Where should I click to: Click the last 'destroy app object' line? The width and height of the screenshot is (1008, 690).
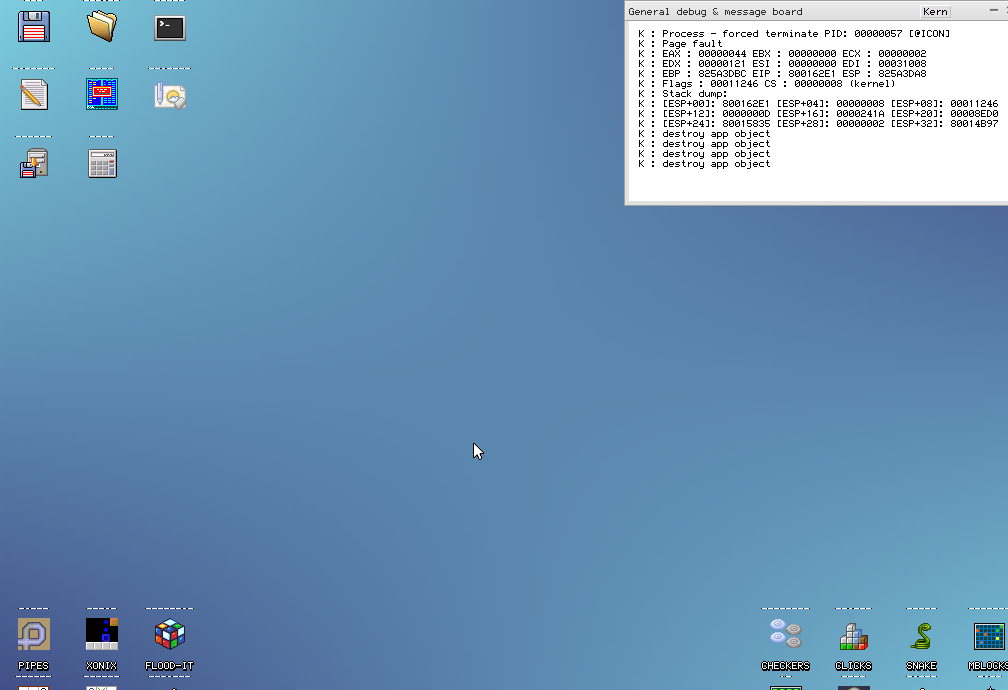[x=716, y=164]
